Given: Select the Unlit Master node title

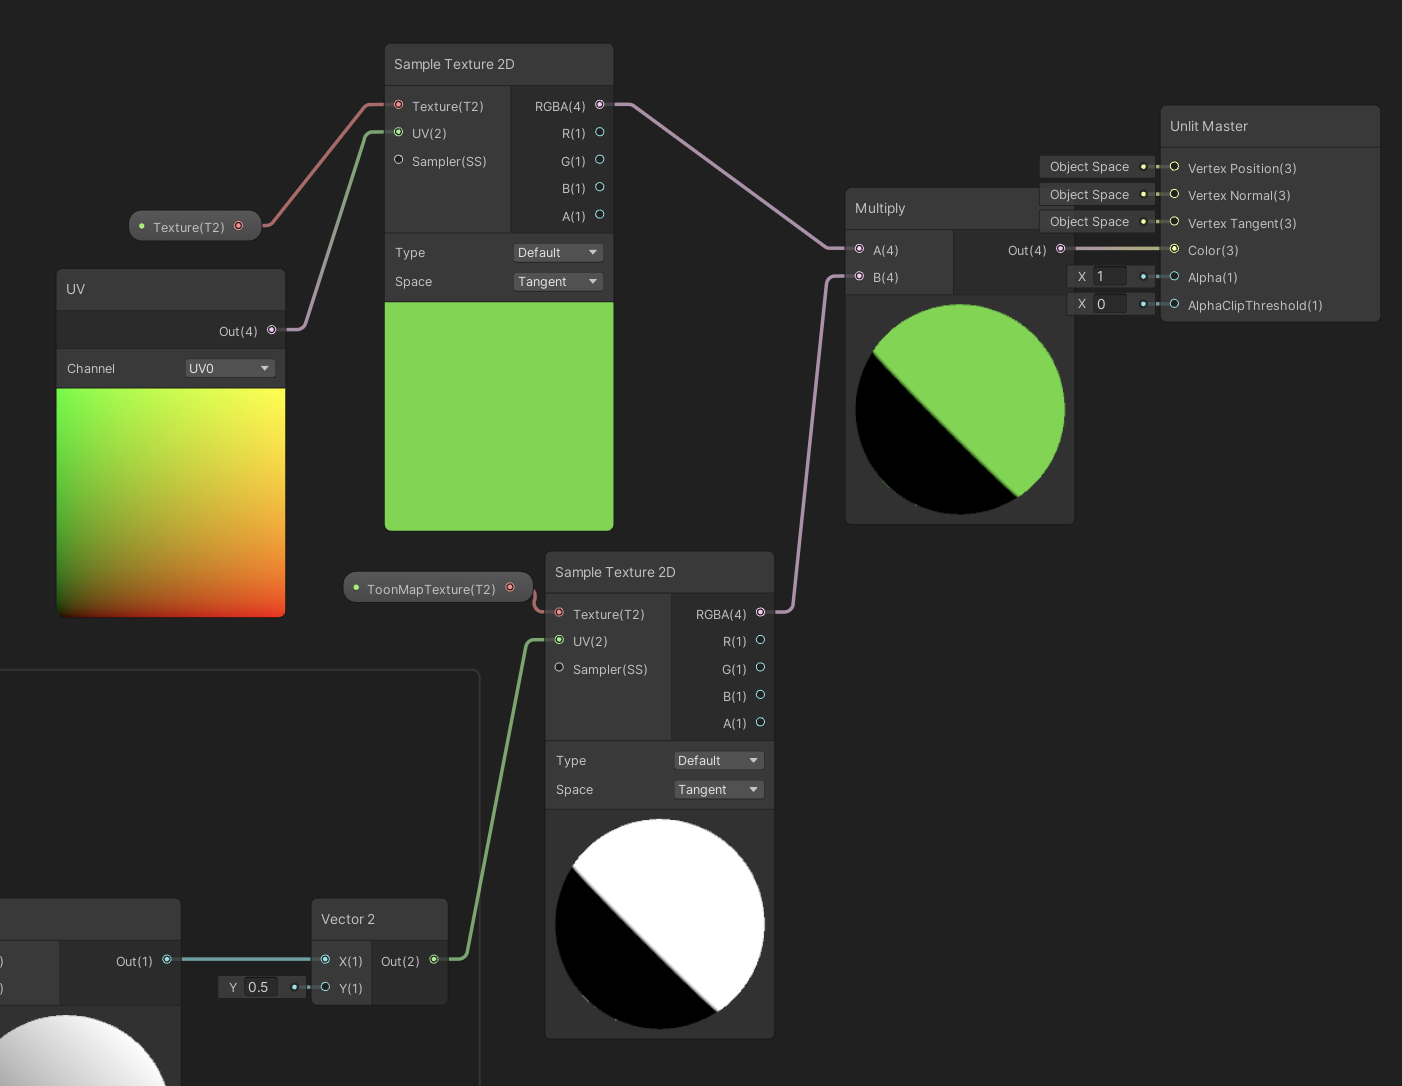Looking at the screenshot, I should coord(1209,126).
